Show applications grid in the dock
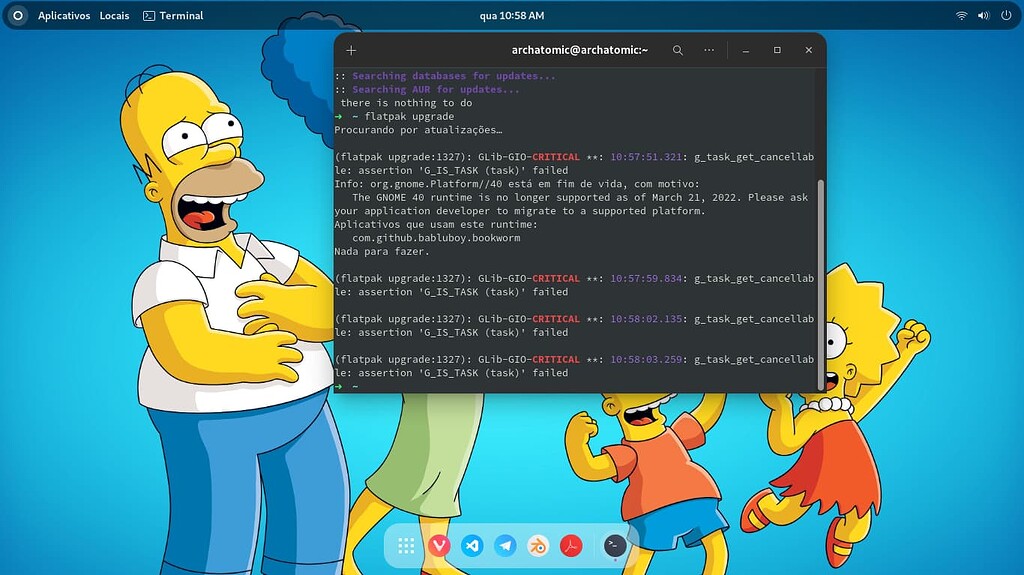1024x575 pixels. pyautogui.click(x=406, y=546)
